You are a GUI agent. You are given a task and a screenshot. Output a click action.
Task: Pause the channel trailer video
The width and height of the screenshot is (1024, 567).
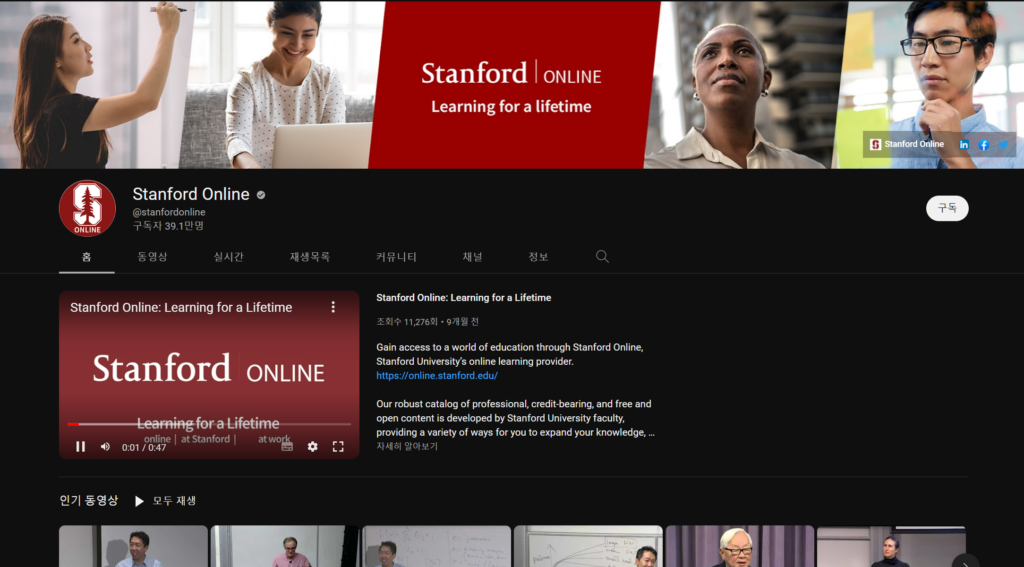[80, 447]
